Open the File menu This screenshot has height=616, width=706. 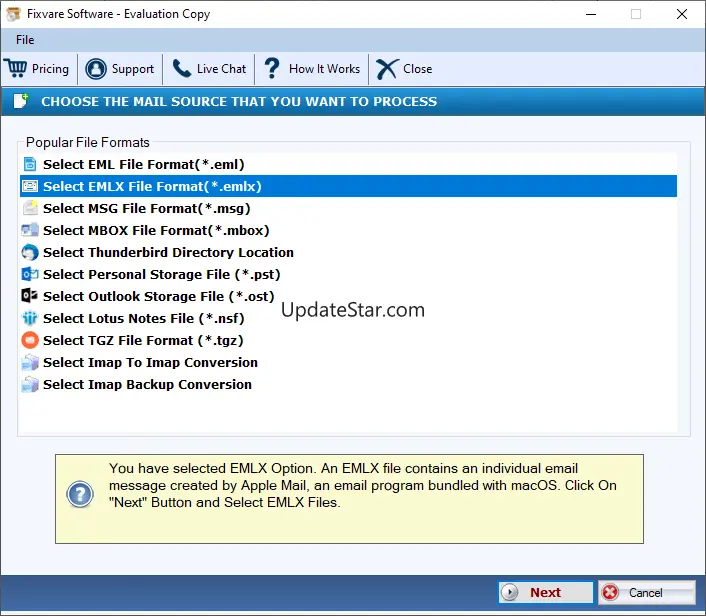(25, 40)
